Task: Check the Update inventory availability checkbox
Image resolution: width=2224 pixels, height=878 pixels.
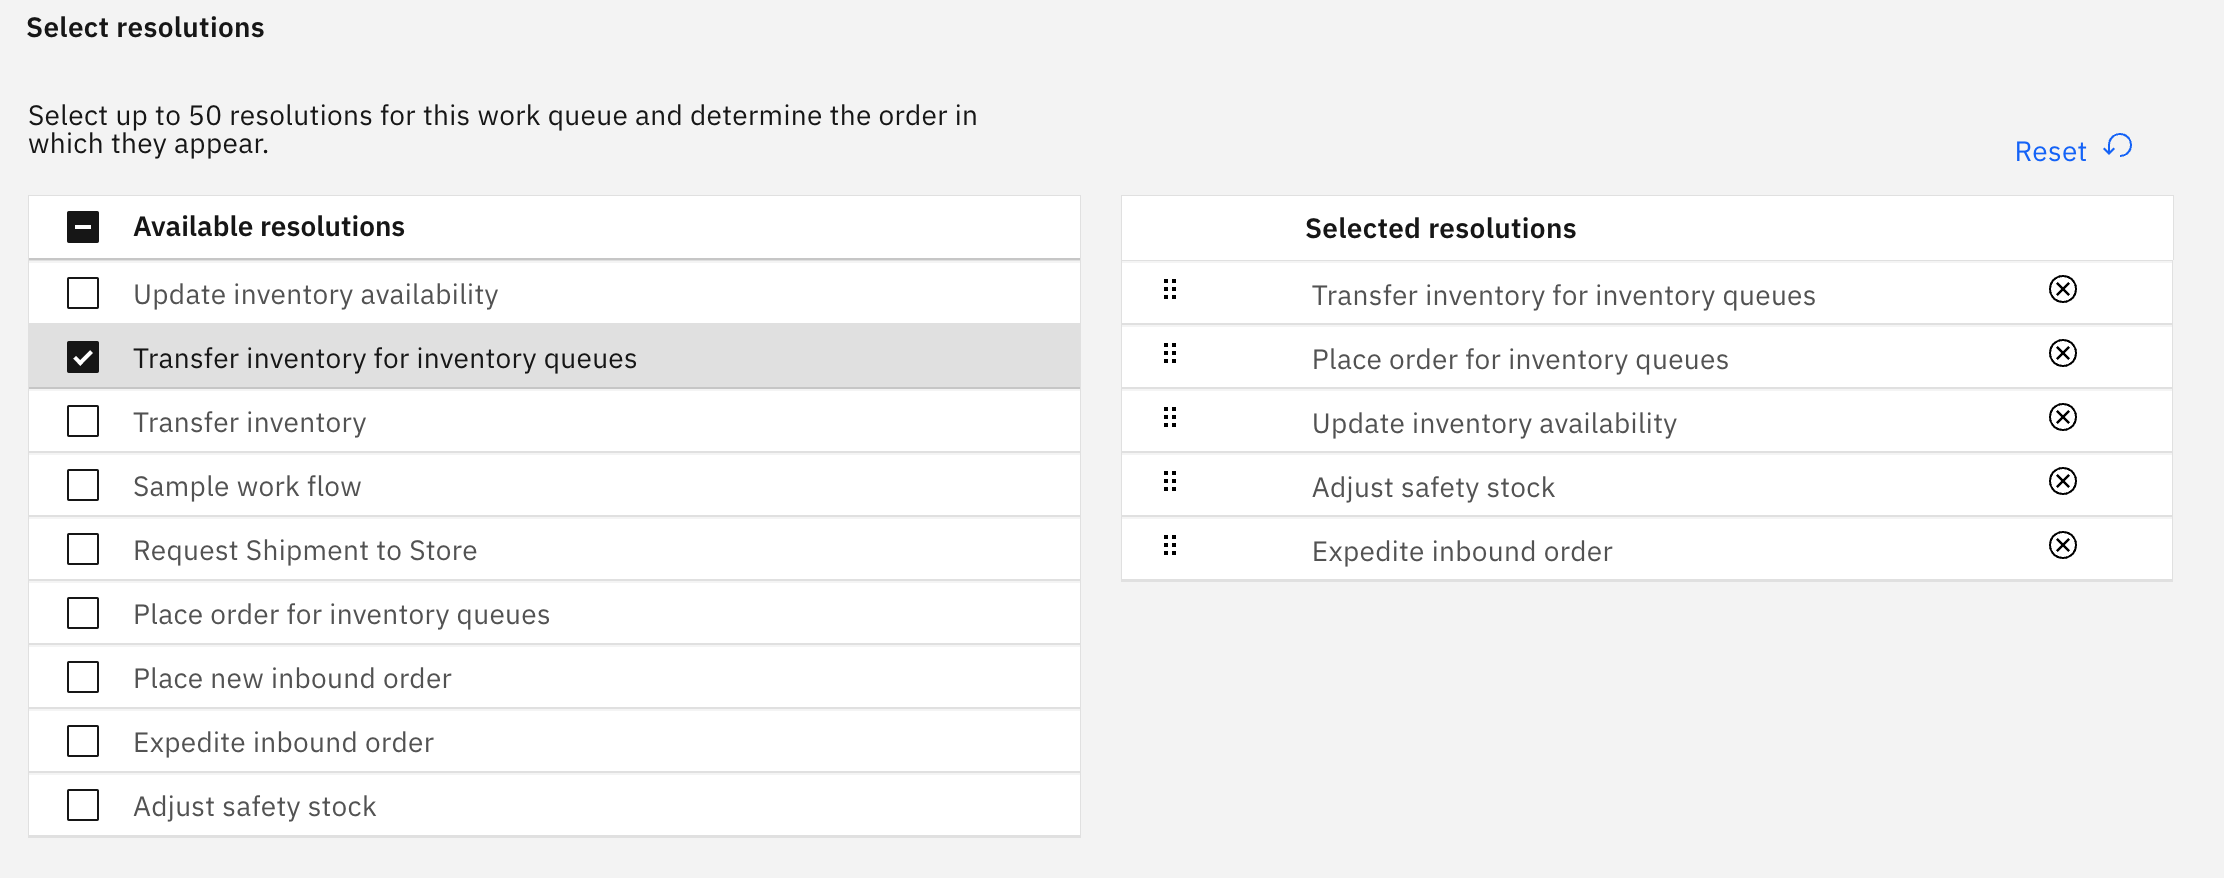Action: click(83, 294)
